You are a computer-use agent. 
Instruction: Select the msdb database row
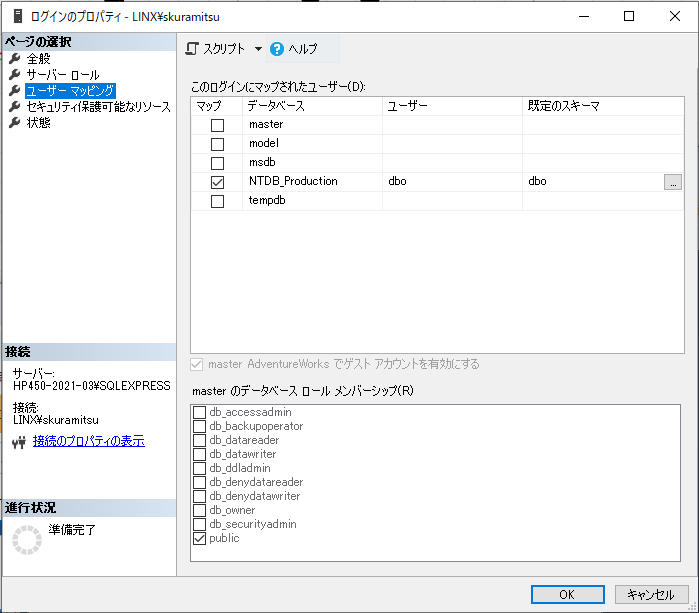(x=261, y=163)
